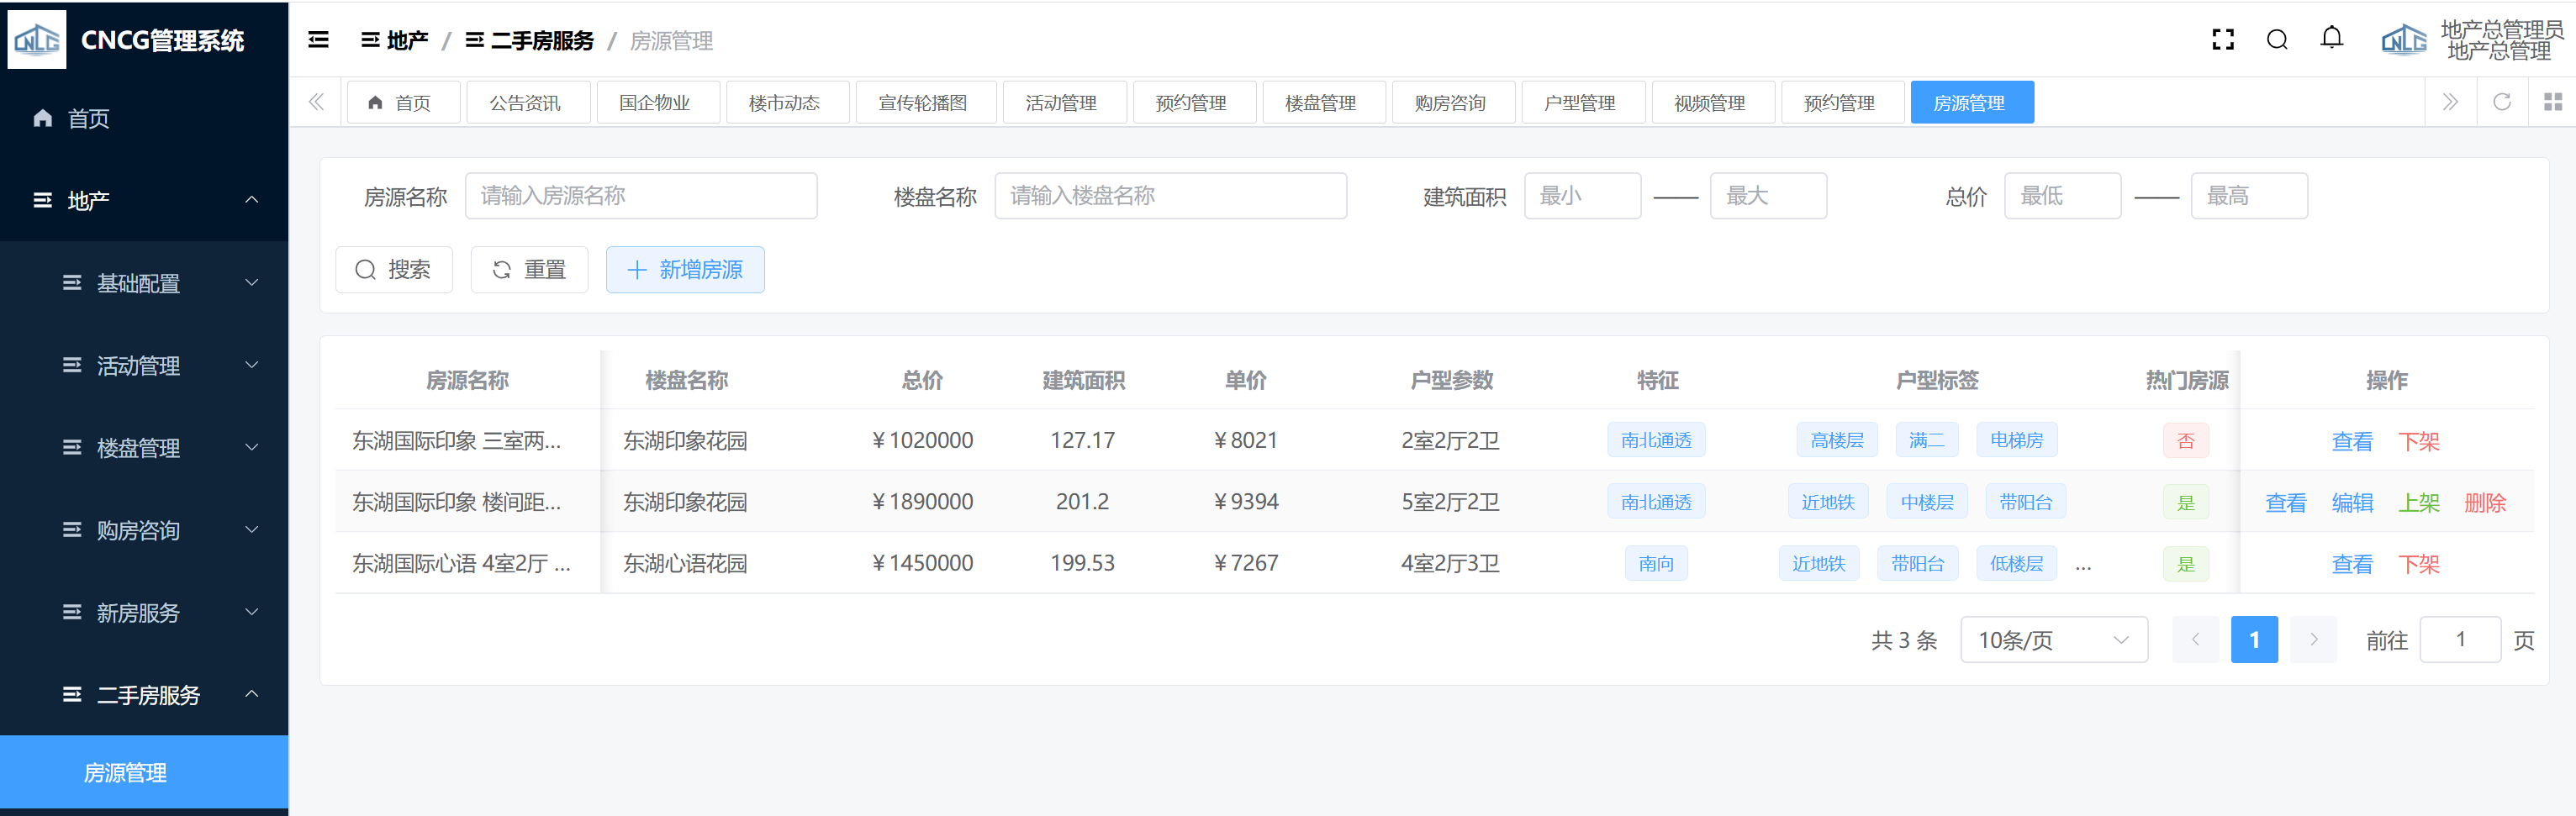The width and height of the screenshot is (2576, 816).
Task: Expand the 楼盘管理 sidebar menu
Action: point(144,448)
